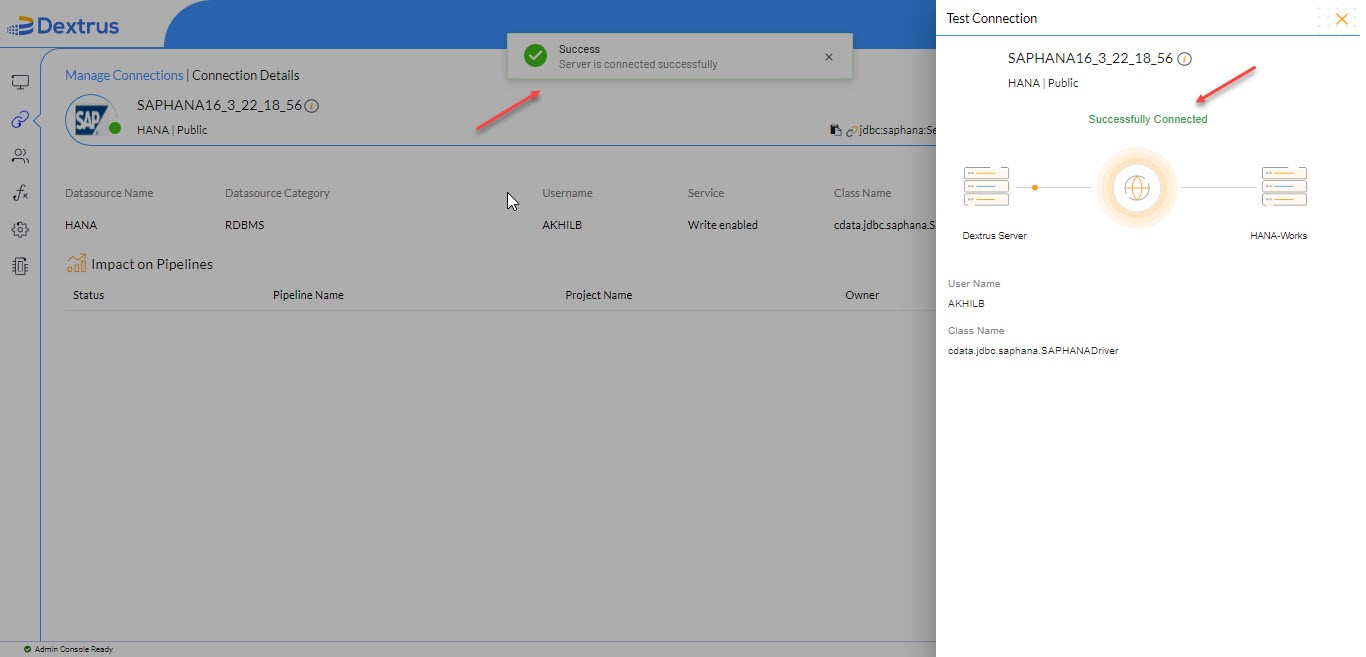Click the Connection Details breadcrumb text

click(246, 75)
